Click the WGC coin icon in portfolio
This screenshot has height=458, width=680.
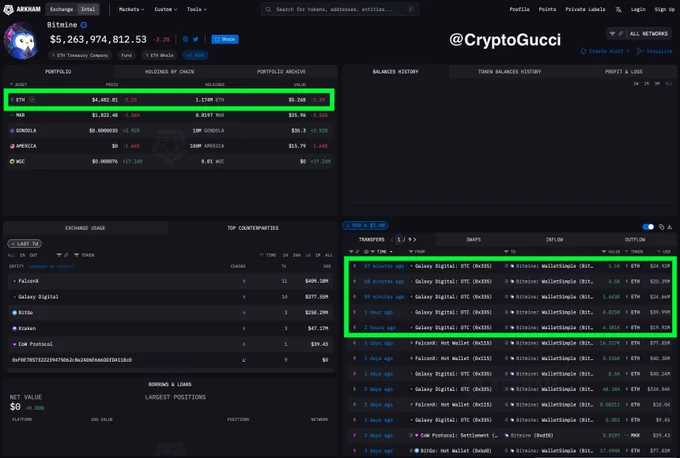tap(12, 161)
